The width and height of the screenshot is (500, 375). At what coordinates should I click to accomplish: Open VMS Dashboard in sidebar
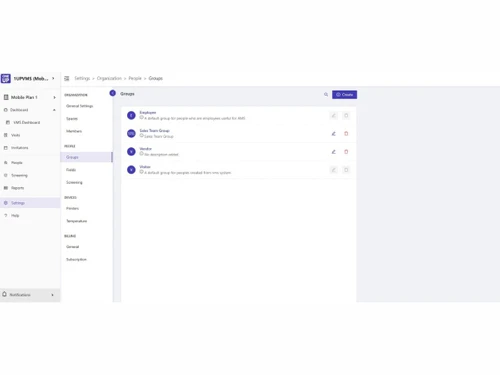click(26, 122)
